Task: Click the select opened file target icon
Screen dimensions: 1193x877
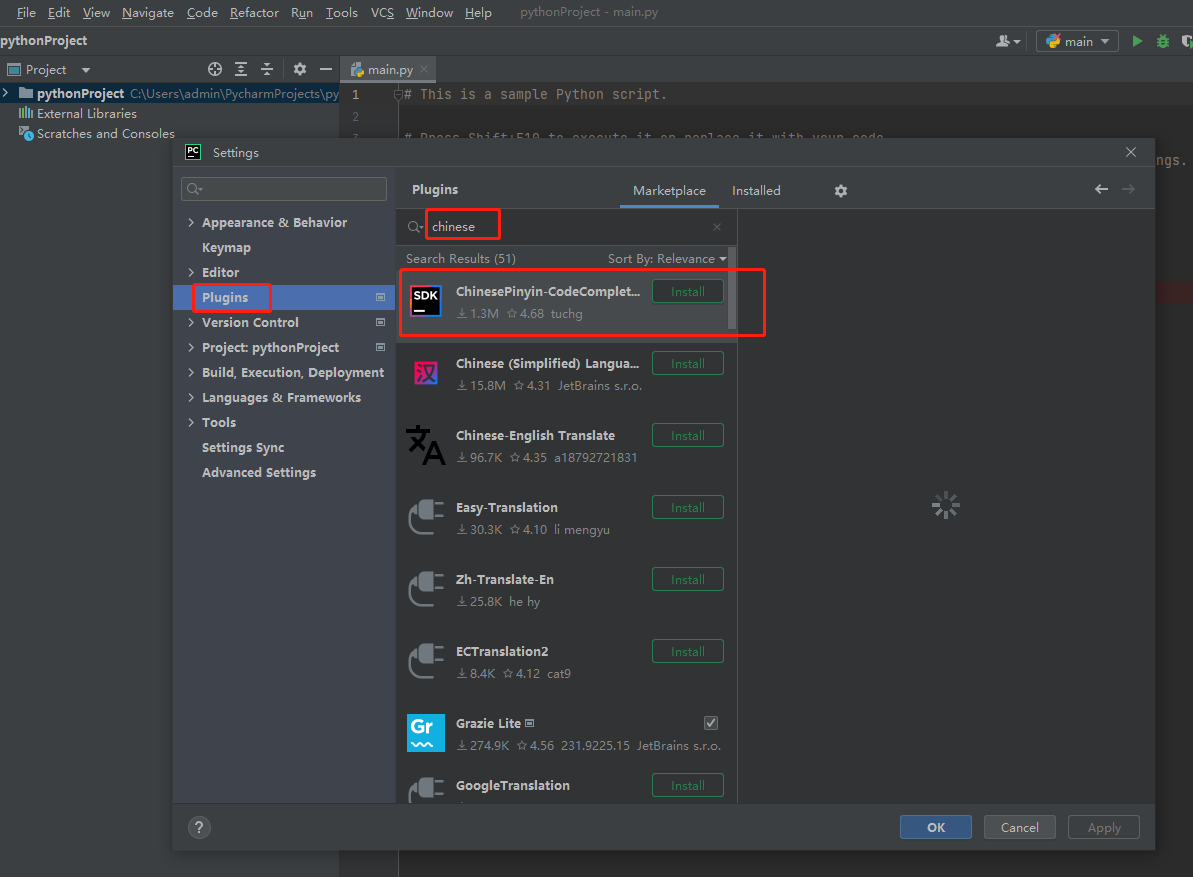Action: (x=215, y=69)
